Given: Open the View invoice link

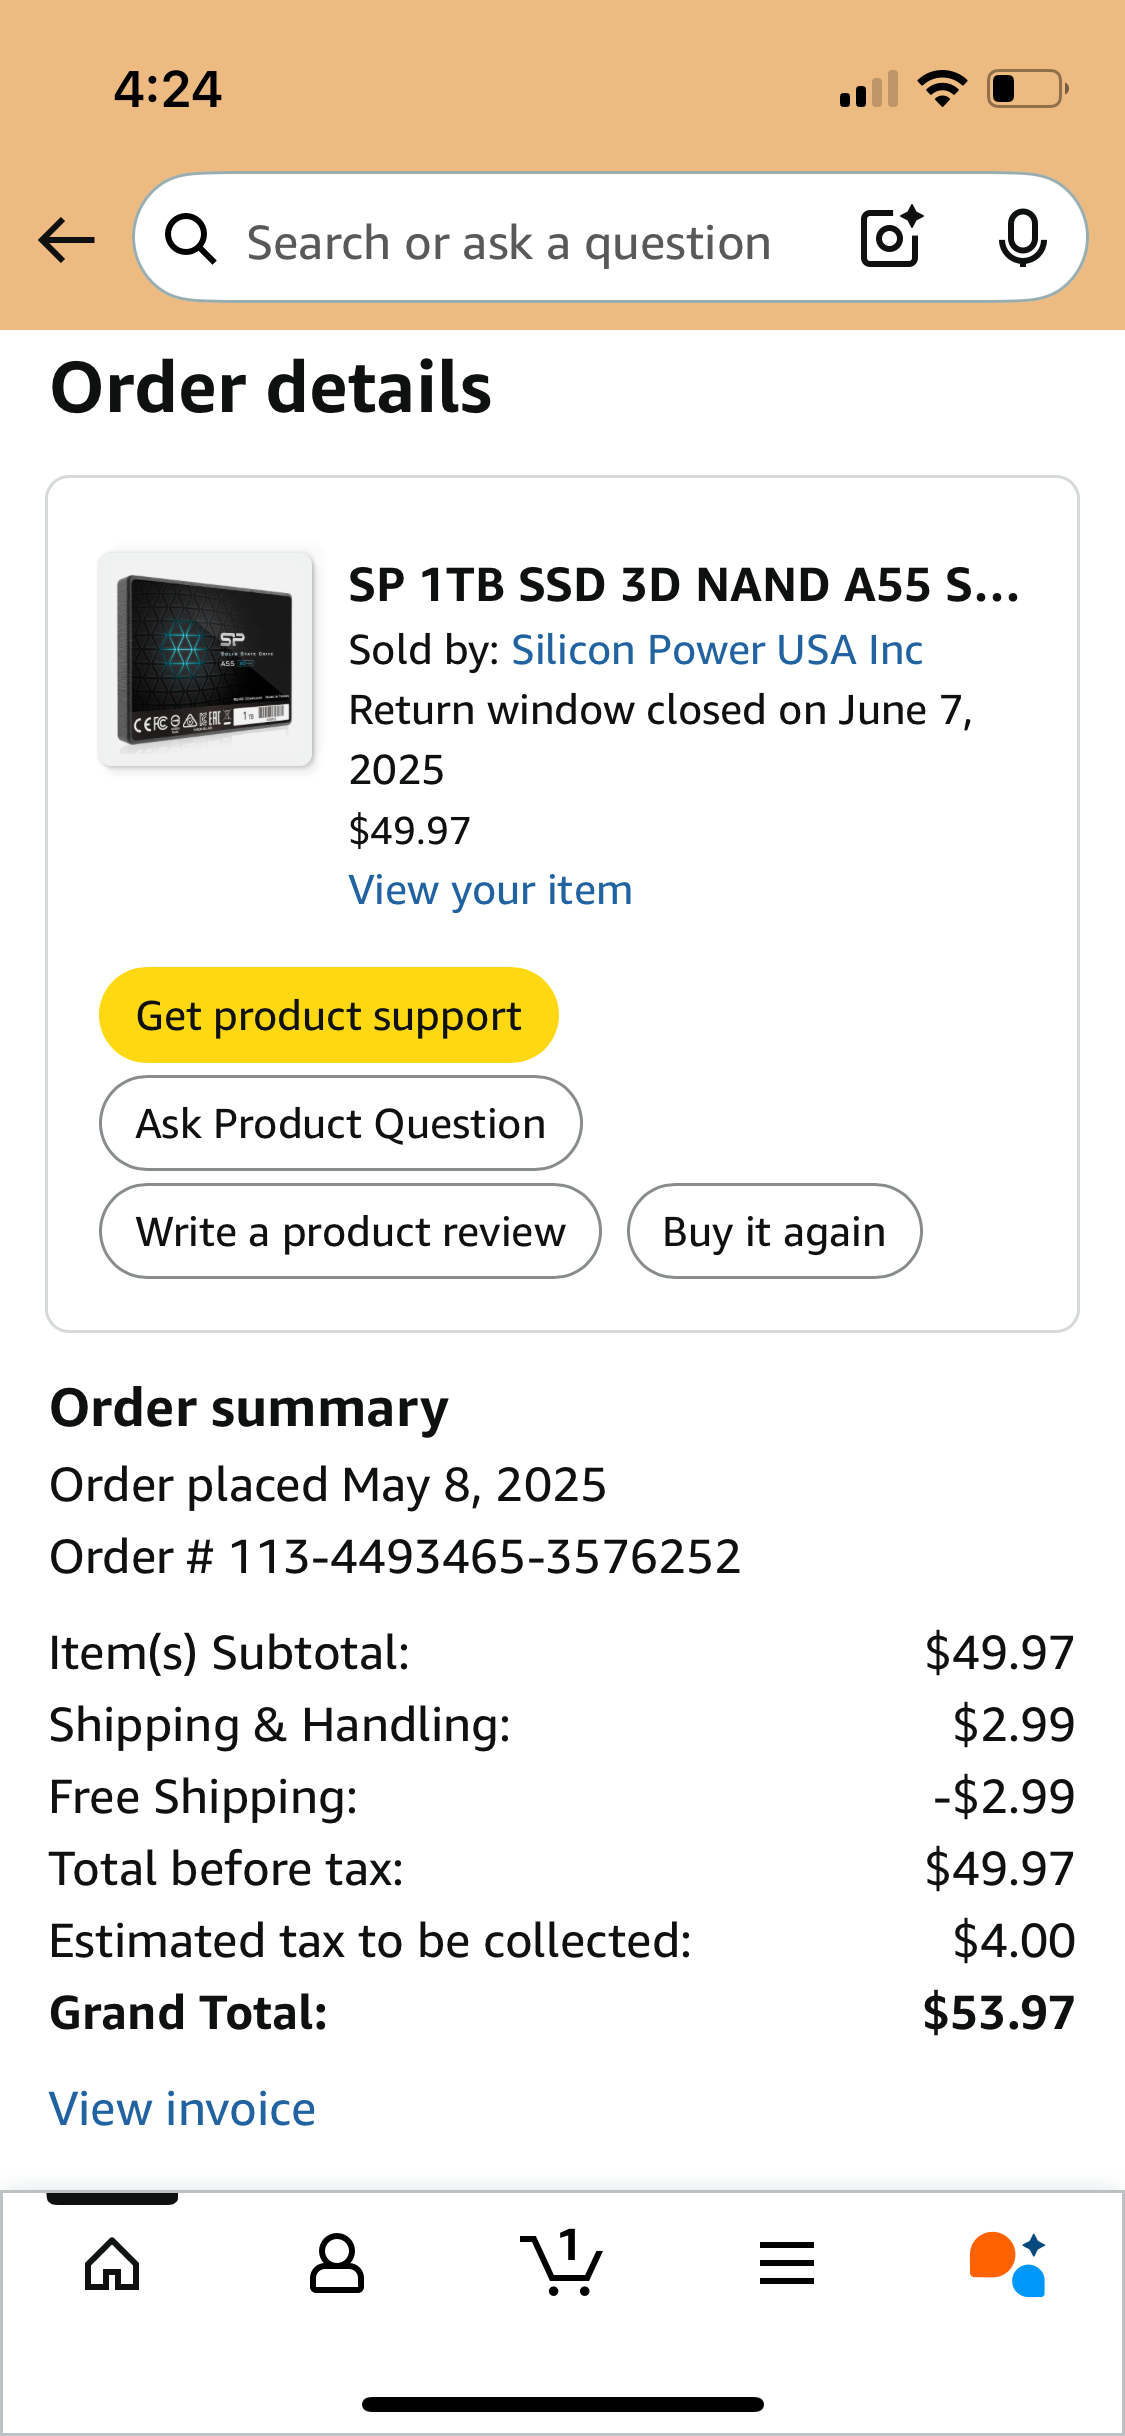Looking at the screenshot, I should (183, 2109).
